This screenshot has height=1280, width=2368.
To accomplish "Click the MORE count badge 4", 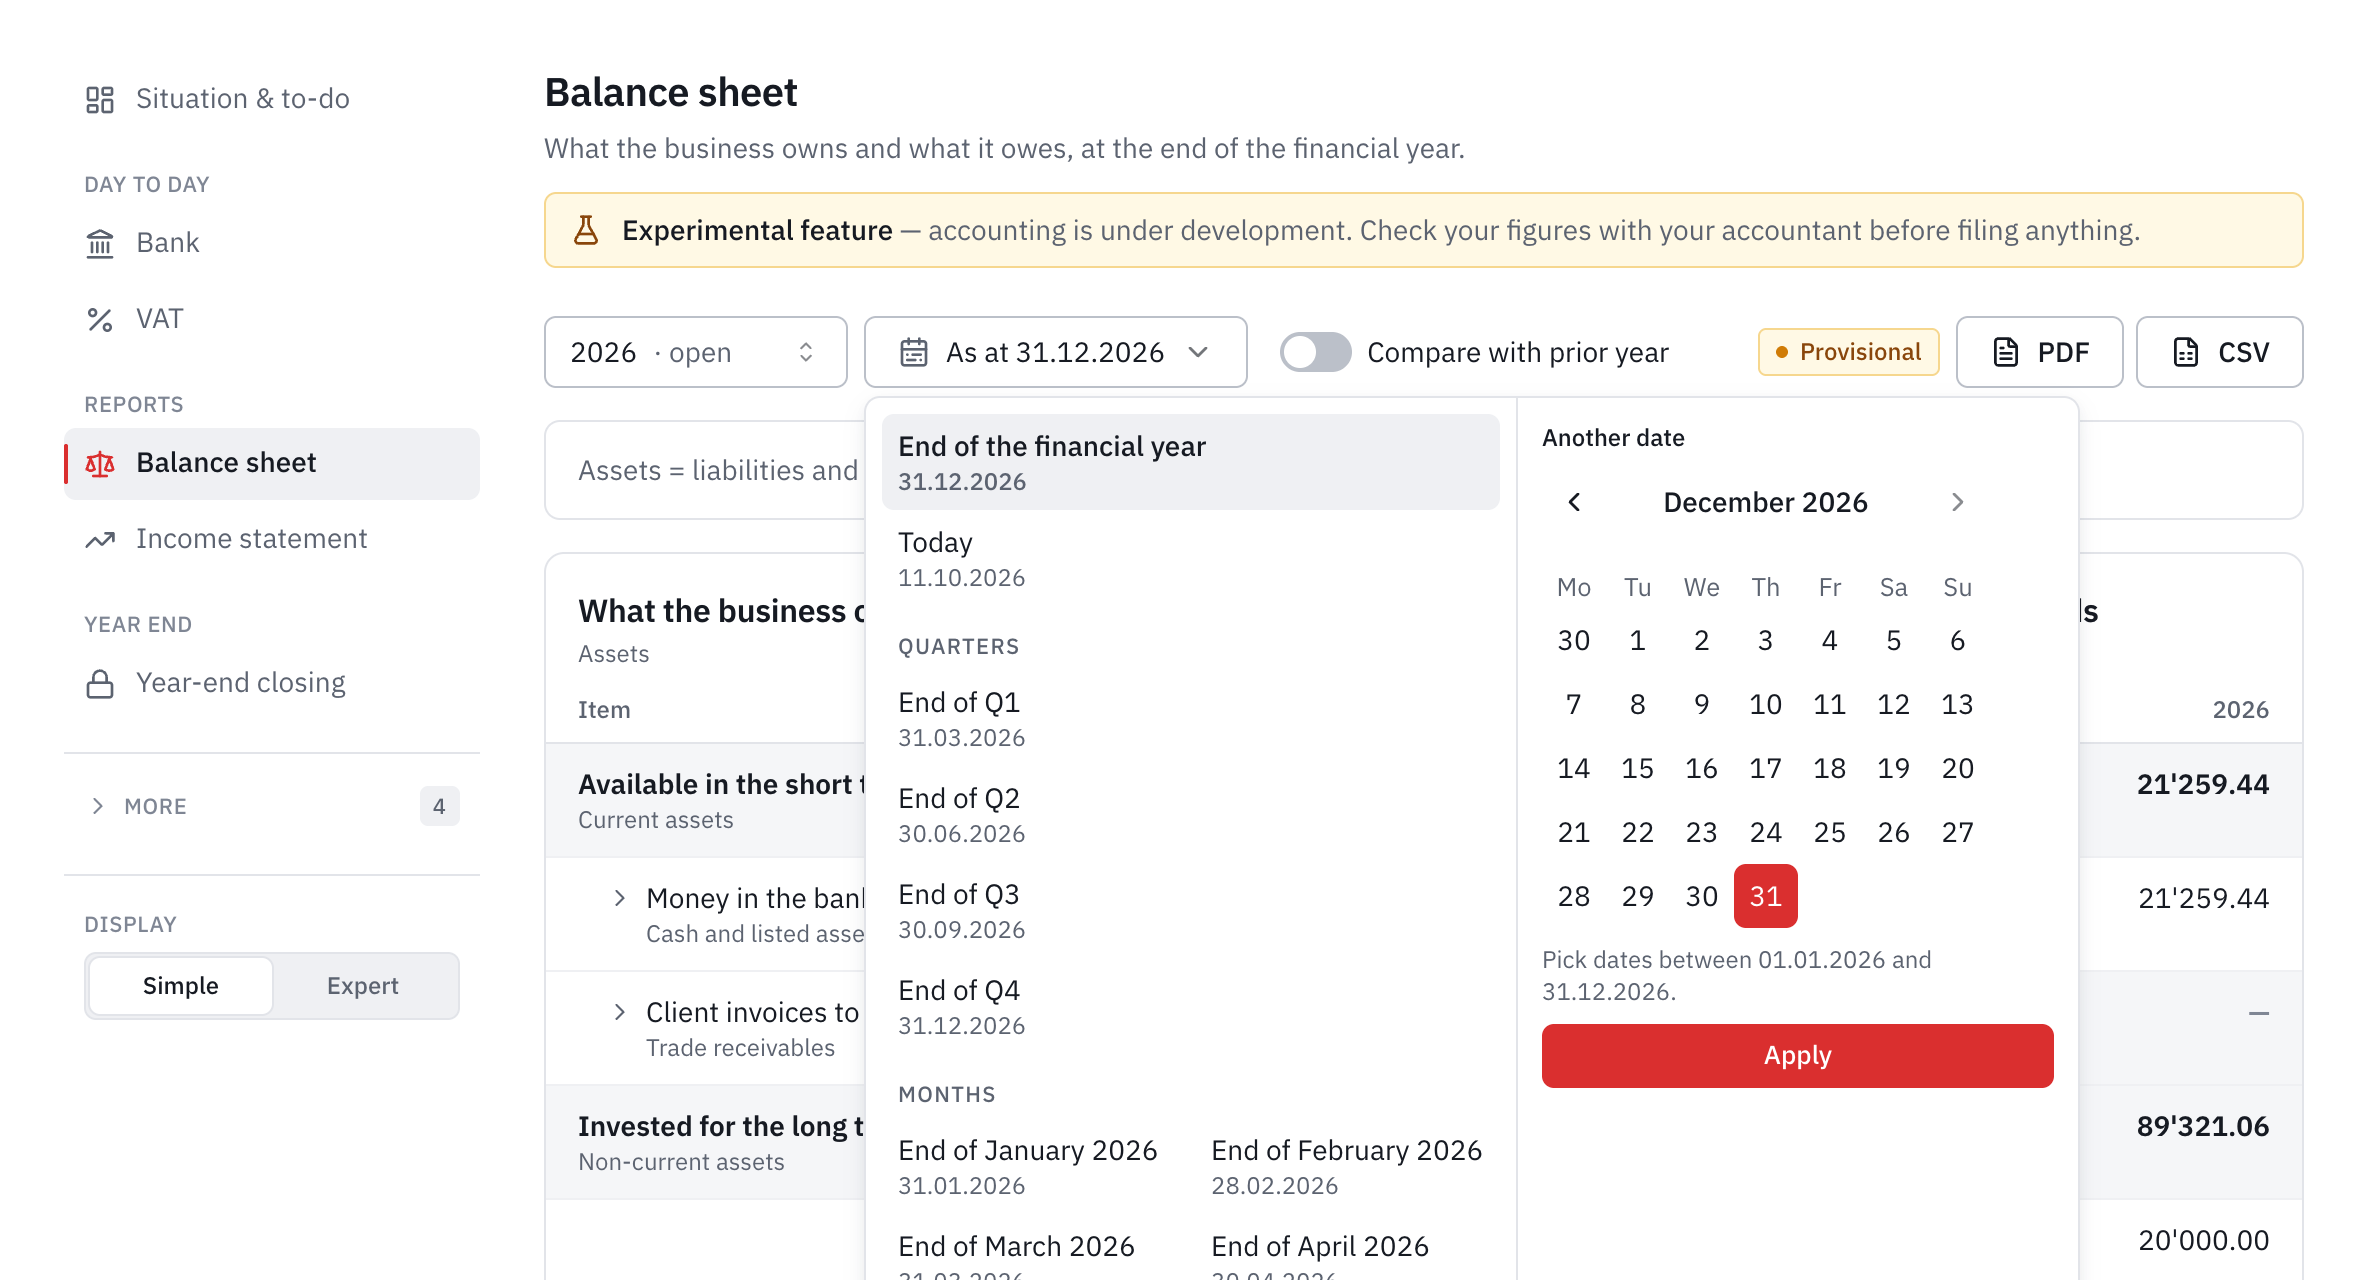I will tap(439, 806).
